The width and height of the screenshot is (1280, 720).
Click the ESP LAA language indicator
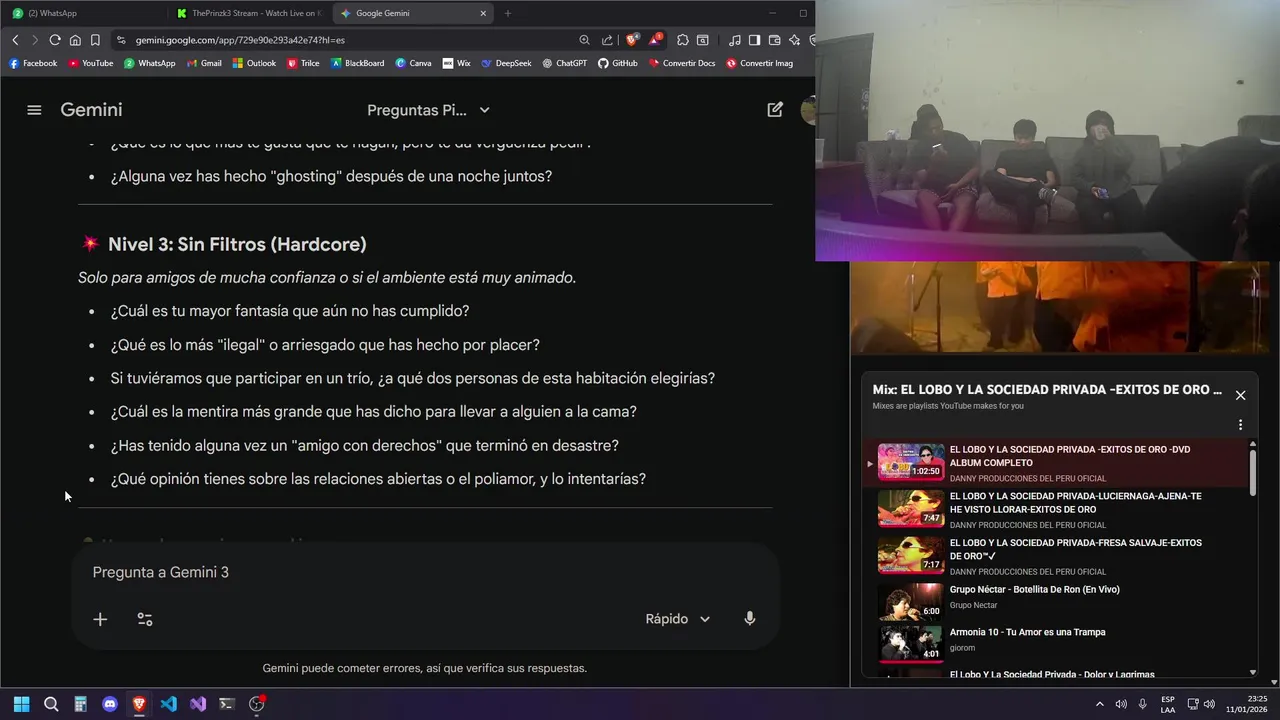1168,704
